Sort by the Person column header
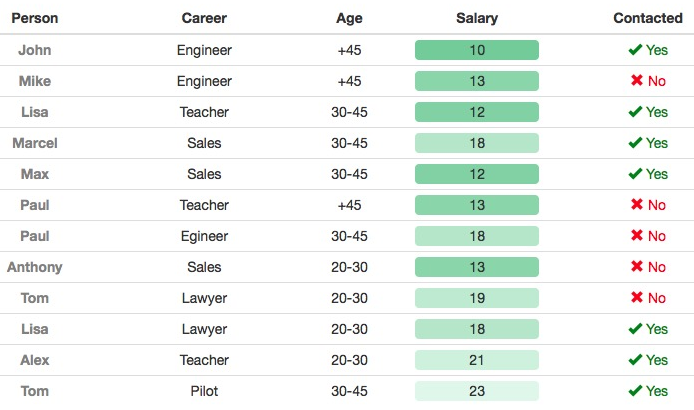This screenshot has height=410, width=694. coord(35,18)
